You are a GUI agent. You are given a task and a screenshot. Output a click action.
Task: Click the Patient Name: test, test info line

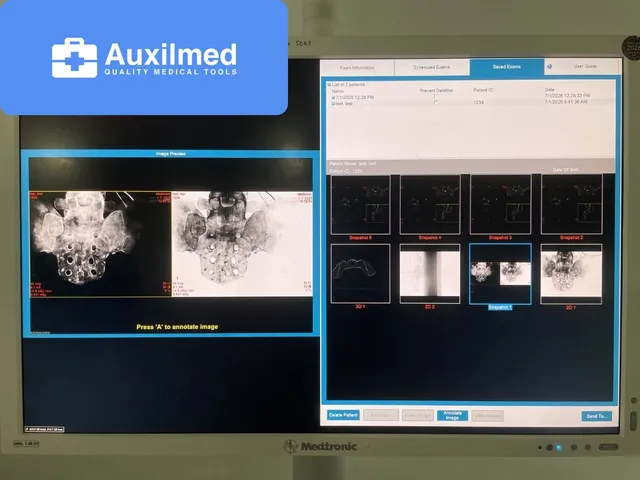click(353, 164)
